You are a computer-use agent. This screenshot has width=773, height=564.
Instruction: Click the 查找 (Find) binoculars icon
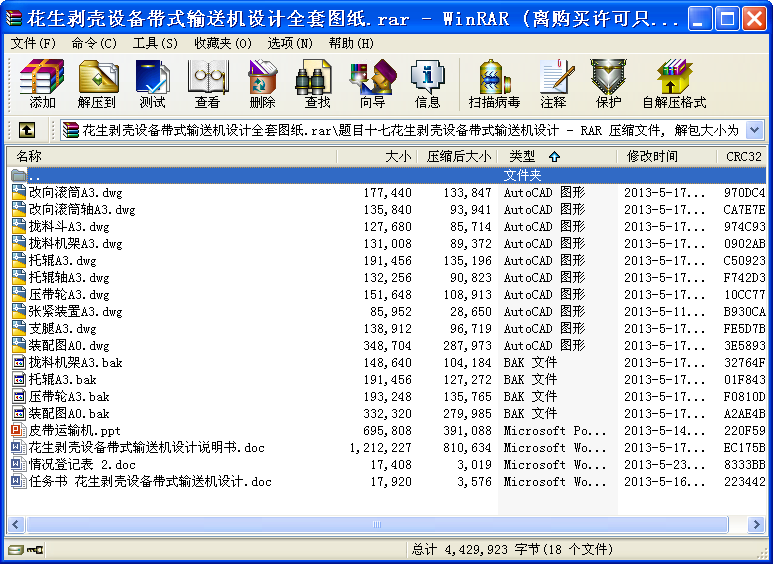pos(314,77)
